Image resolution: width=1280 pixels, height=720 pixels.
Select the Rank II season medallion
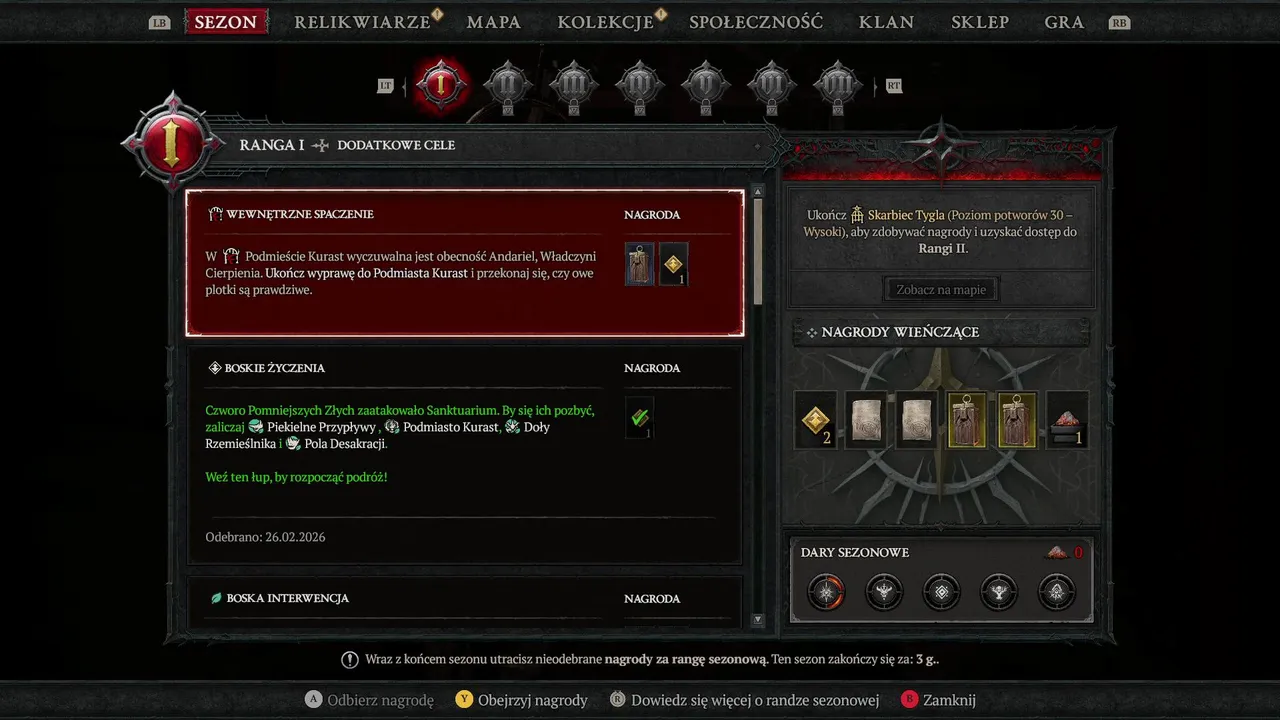click(507, 86)
